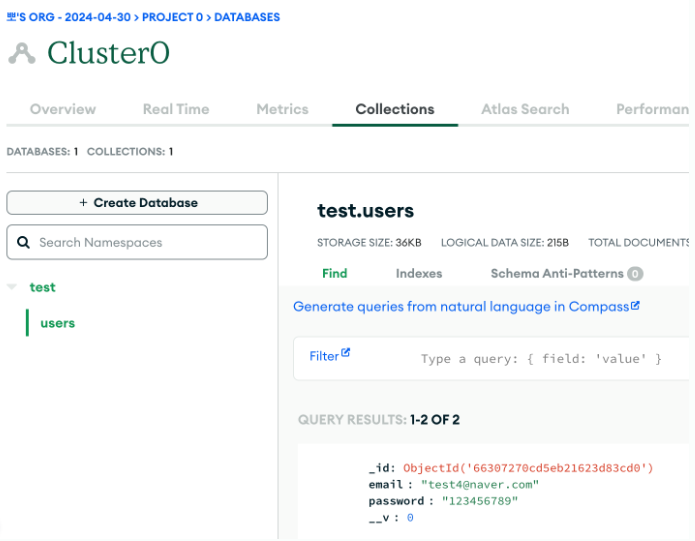Open the Overview tab
695x541 pixels.
click(62, 109)
